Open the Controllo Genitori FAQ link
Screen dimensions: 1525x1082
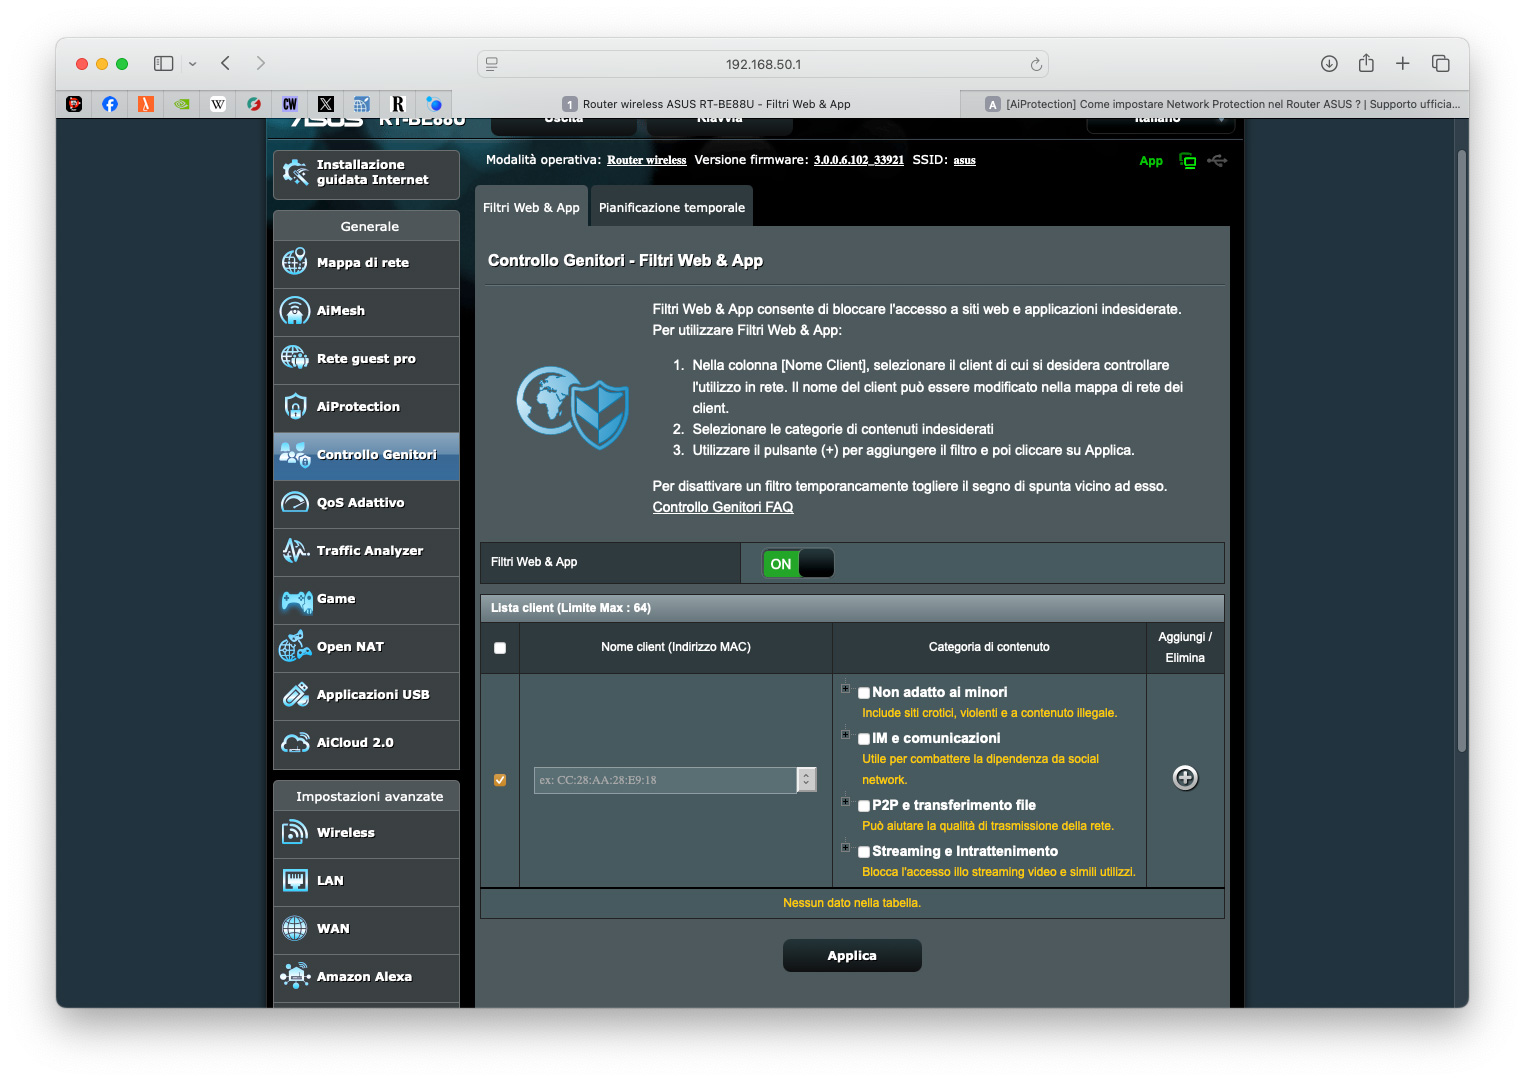click(723, 508)
